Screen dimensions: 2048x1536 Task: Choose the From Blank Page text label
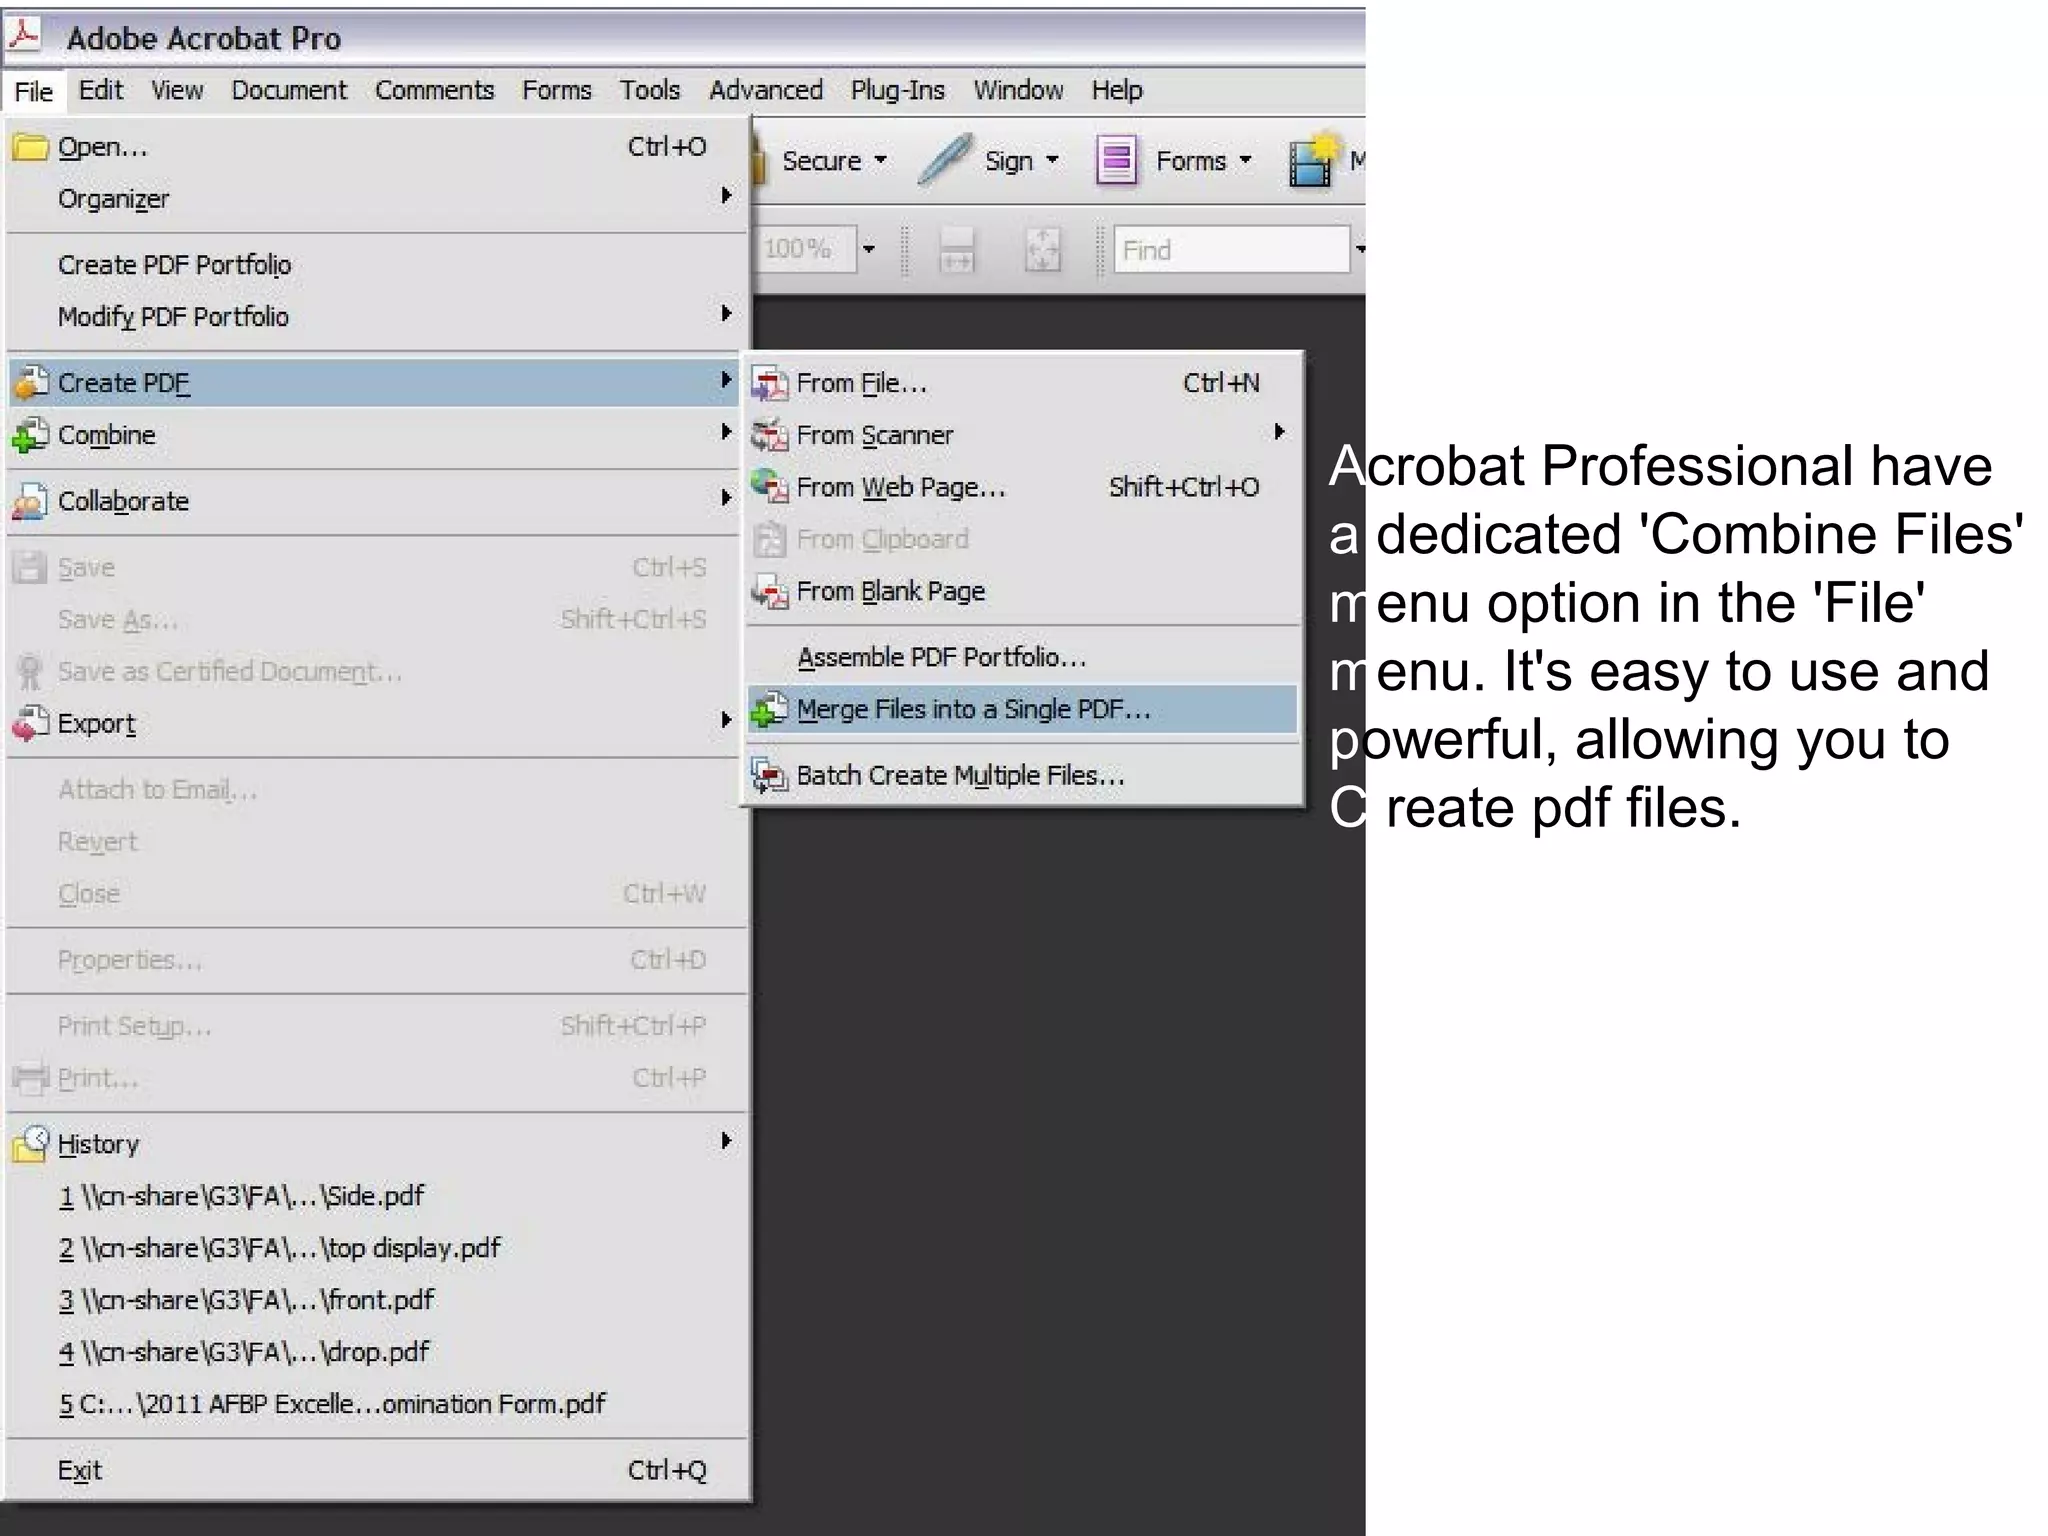(891, 592)
